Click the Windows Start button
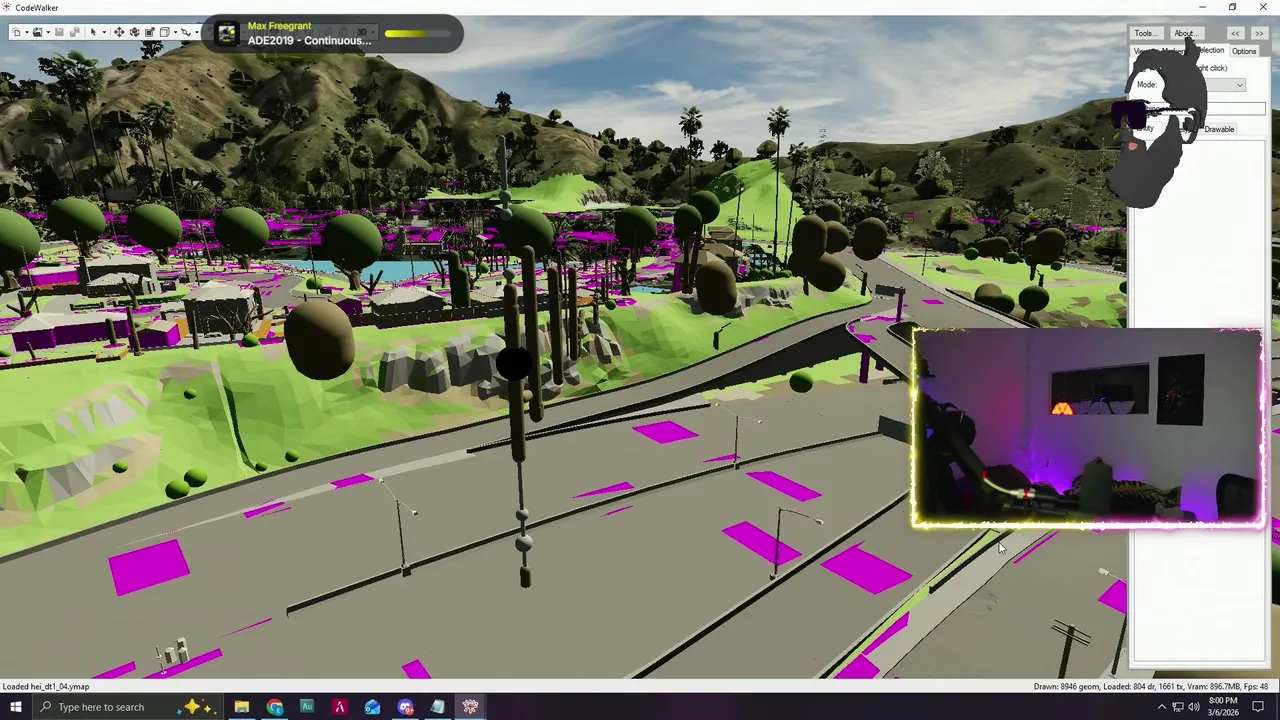 pyautogui.click(x=15, y=707)
